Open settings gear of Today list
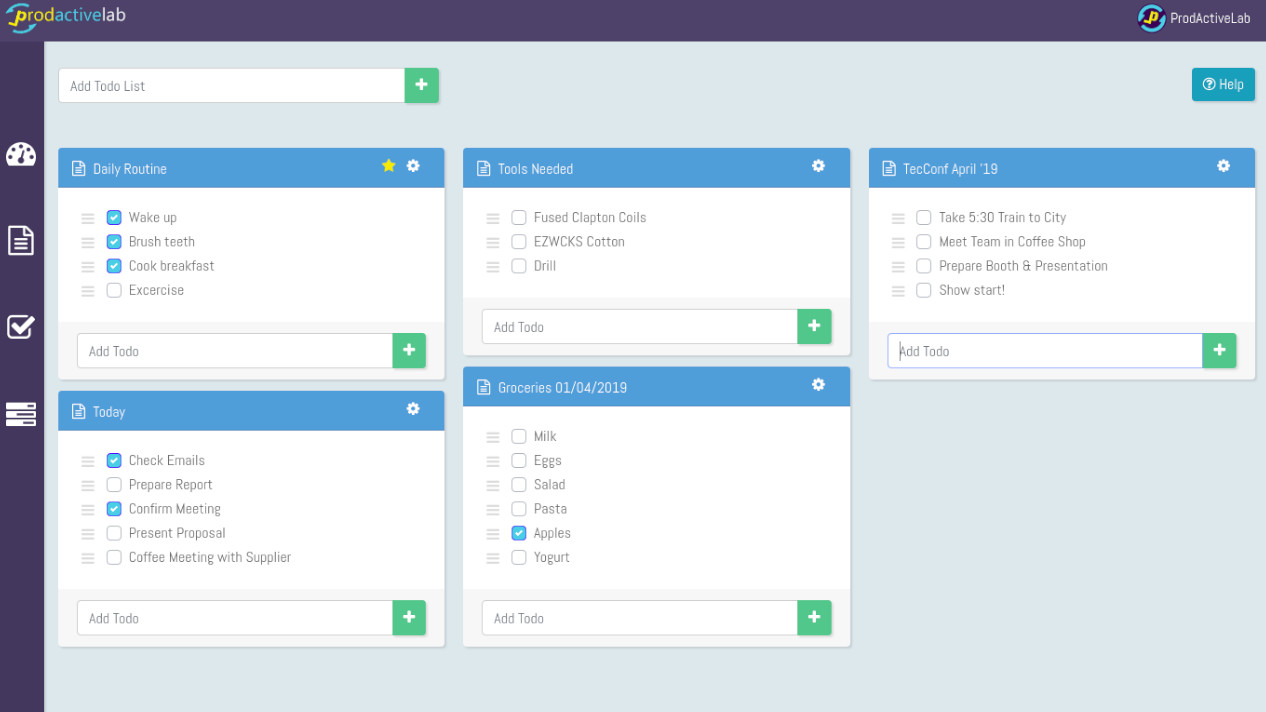Viewport: 1266px width, 712px height. click(x=413, y=409)
